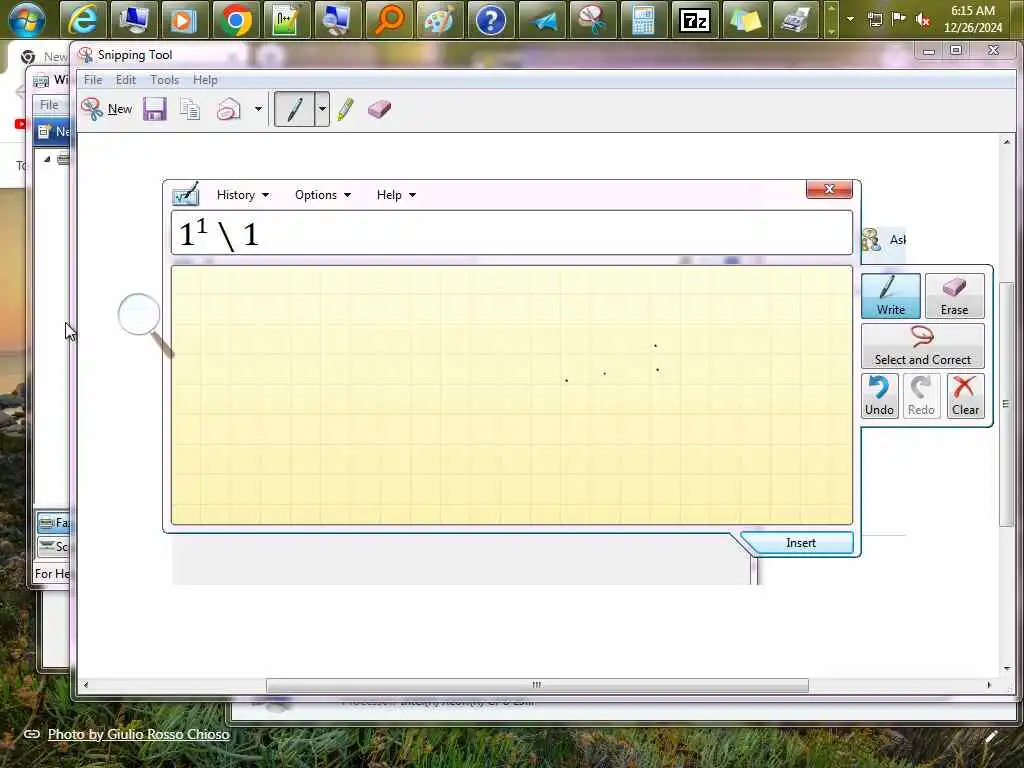Clear all ink with Clear button
1024x768 pixels.
click(x=965, y=396)
